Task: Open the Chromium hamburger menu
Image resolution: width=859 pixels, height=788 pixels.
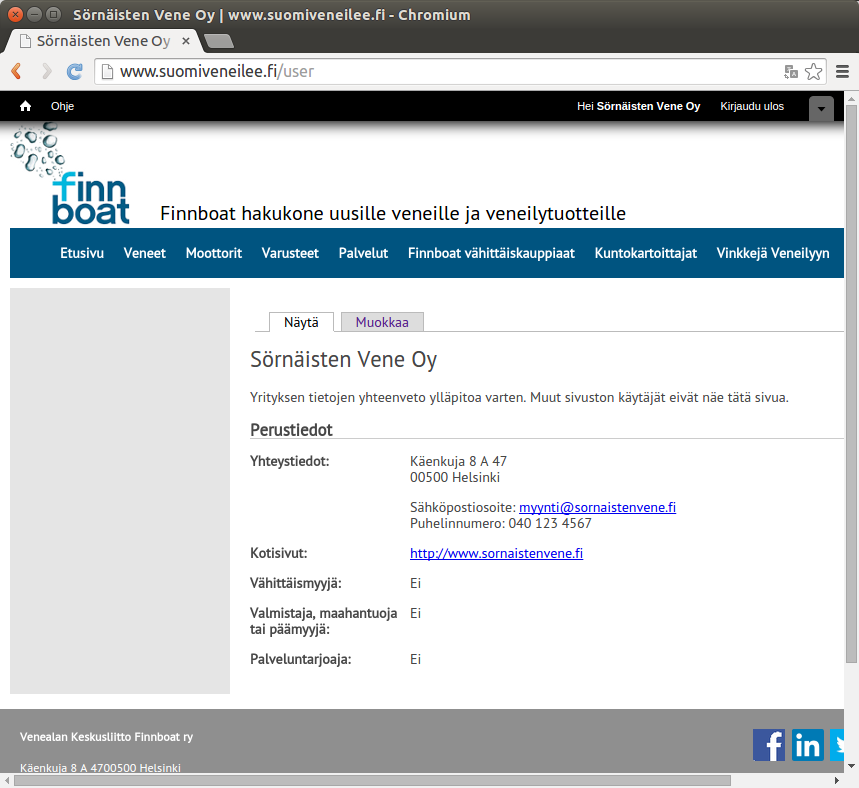Action: [842, 72]
